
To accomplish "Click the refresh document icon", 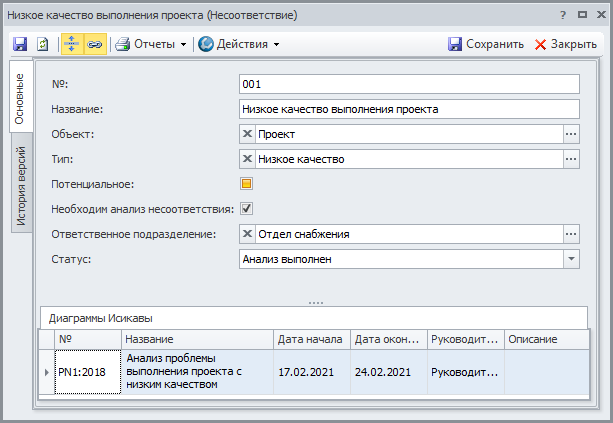I will 43,44.
